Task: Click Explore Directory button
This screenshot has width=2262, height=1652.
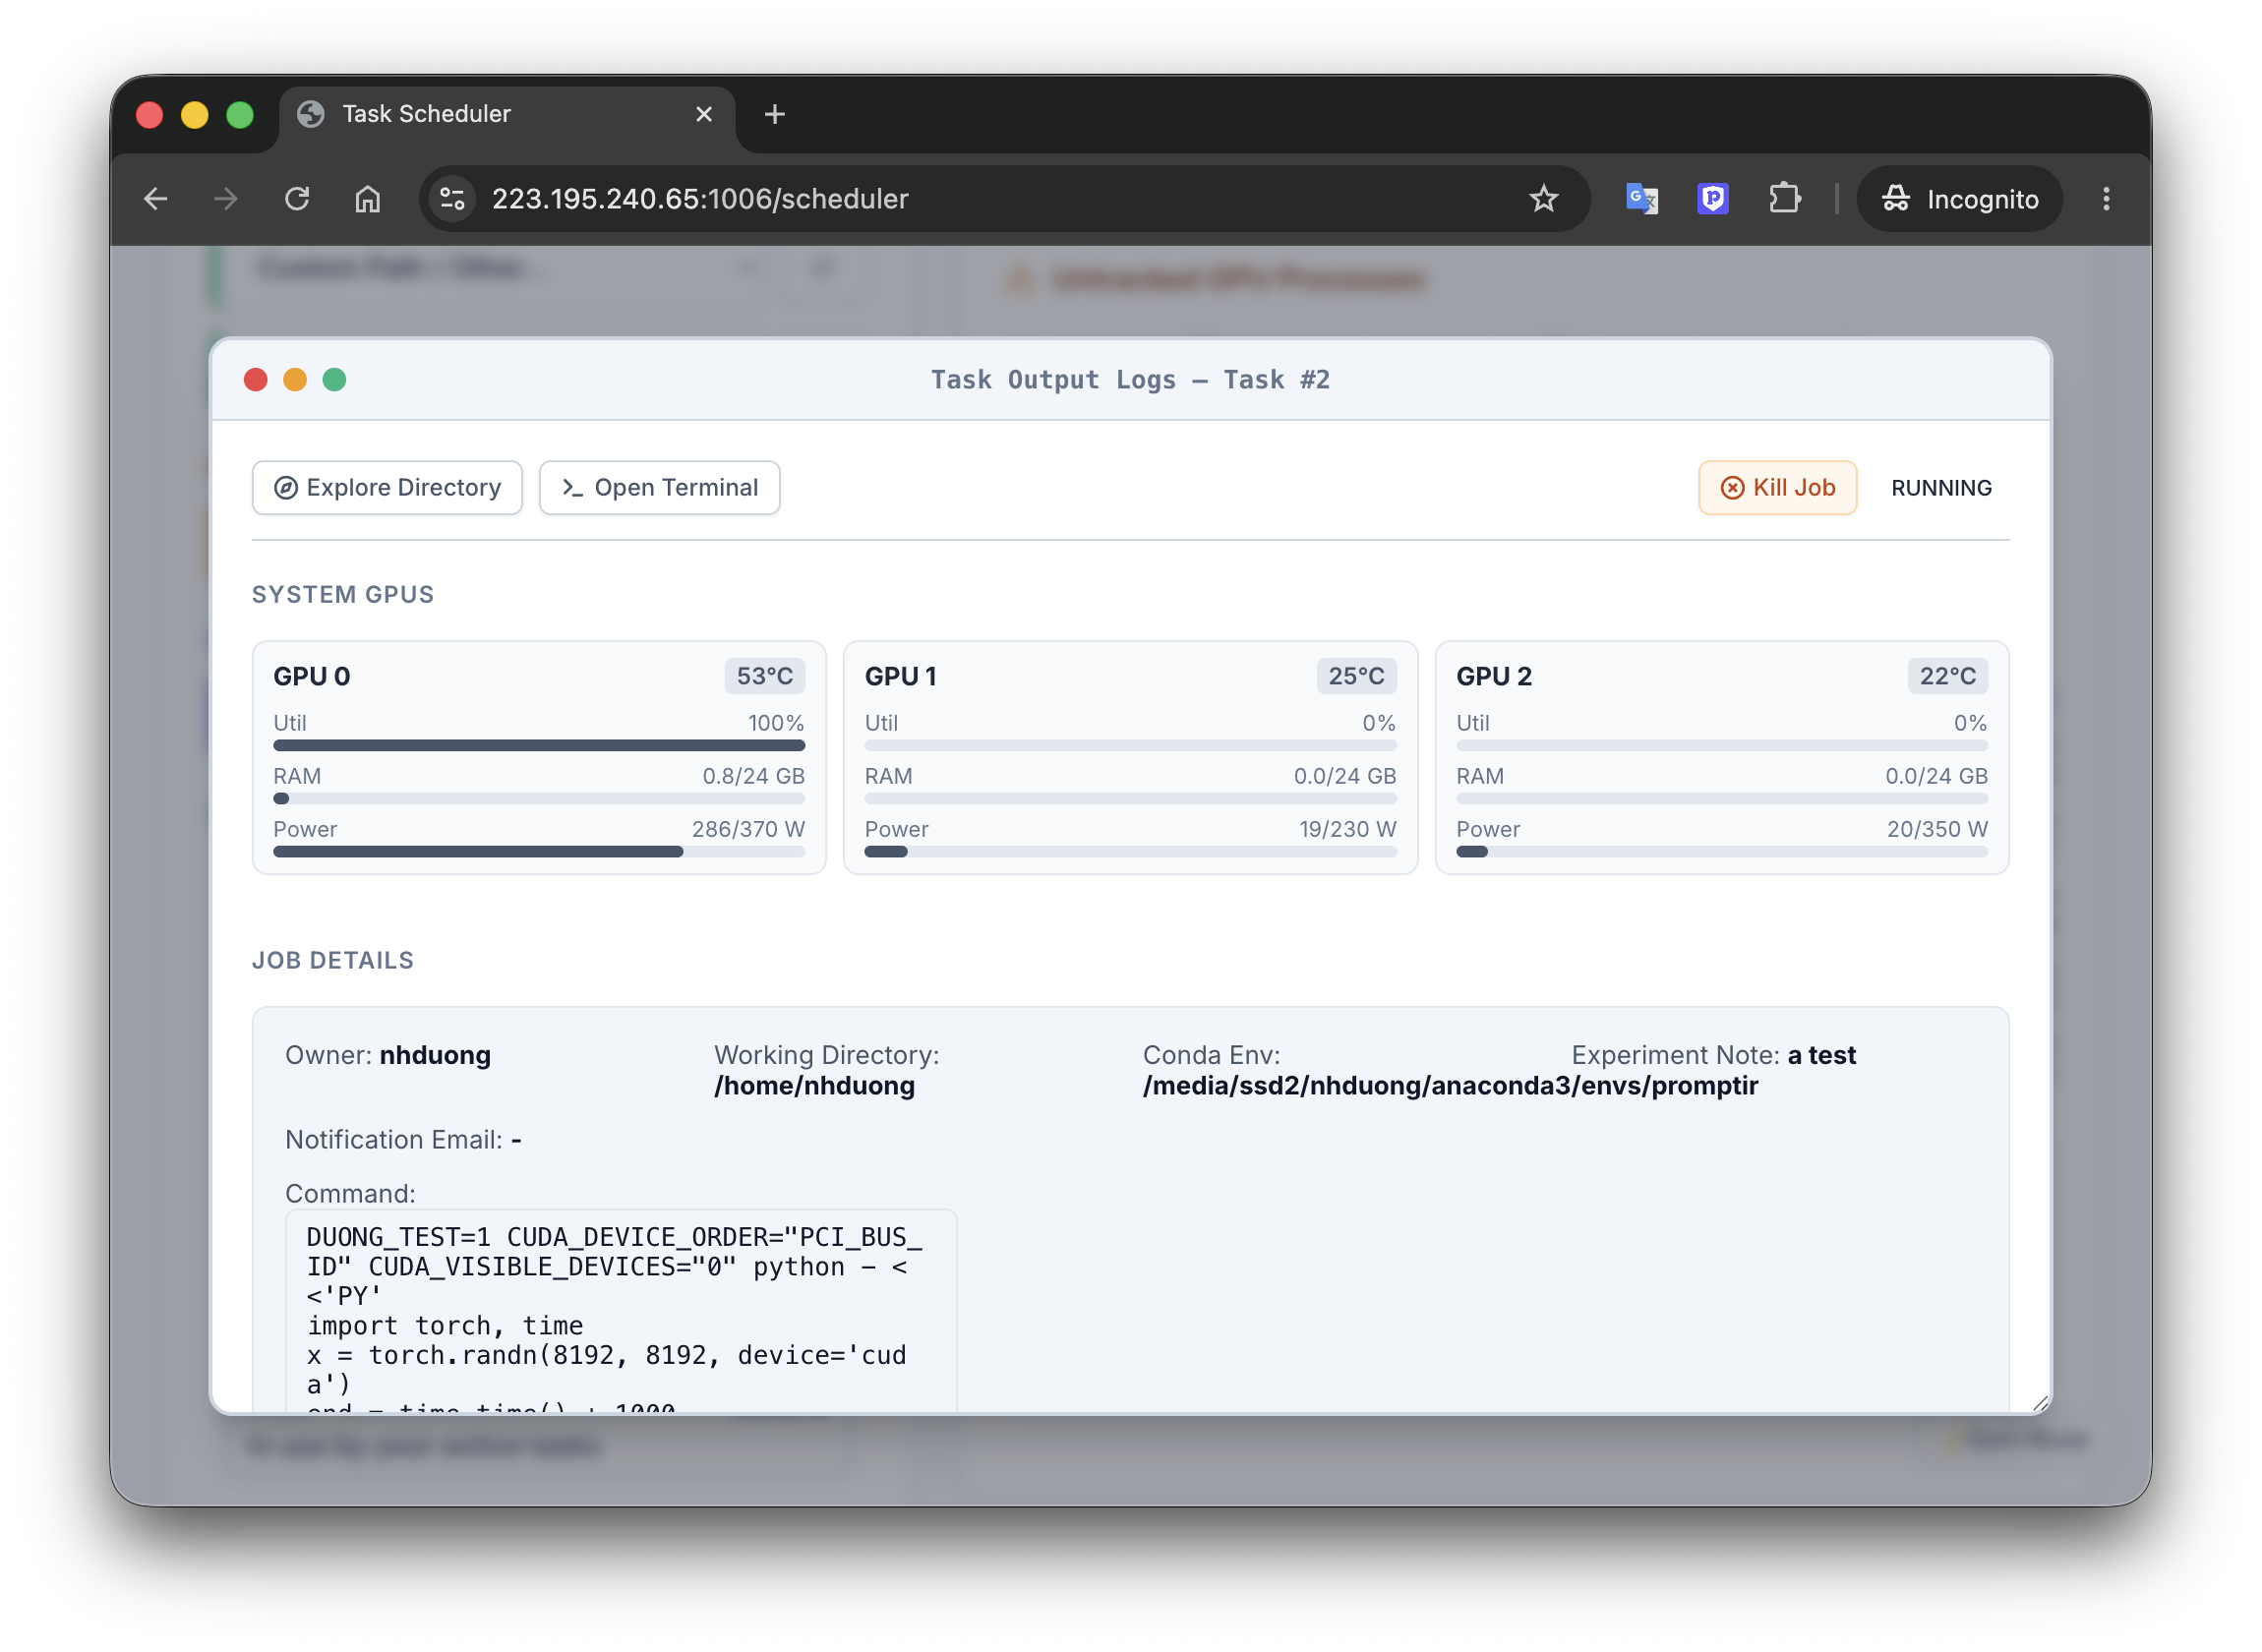Action: [x=387, y=488]
